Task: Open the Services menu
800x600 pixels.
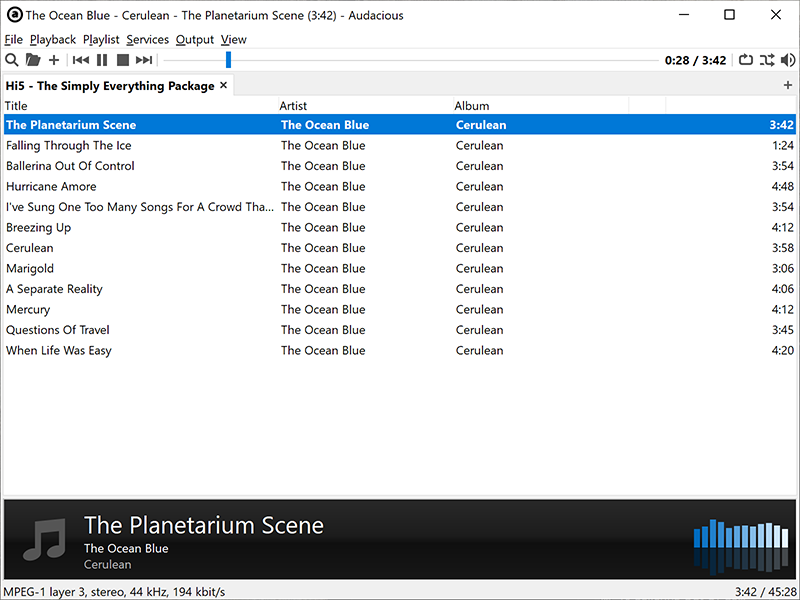Action: coord(147,39)
